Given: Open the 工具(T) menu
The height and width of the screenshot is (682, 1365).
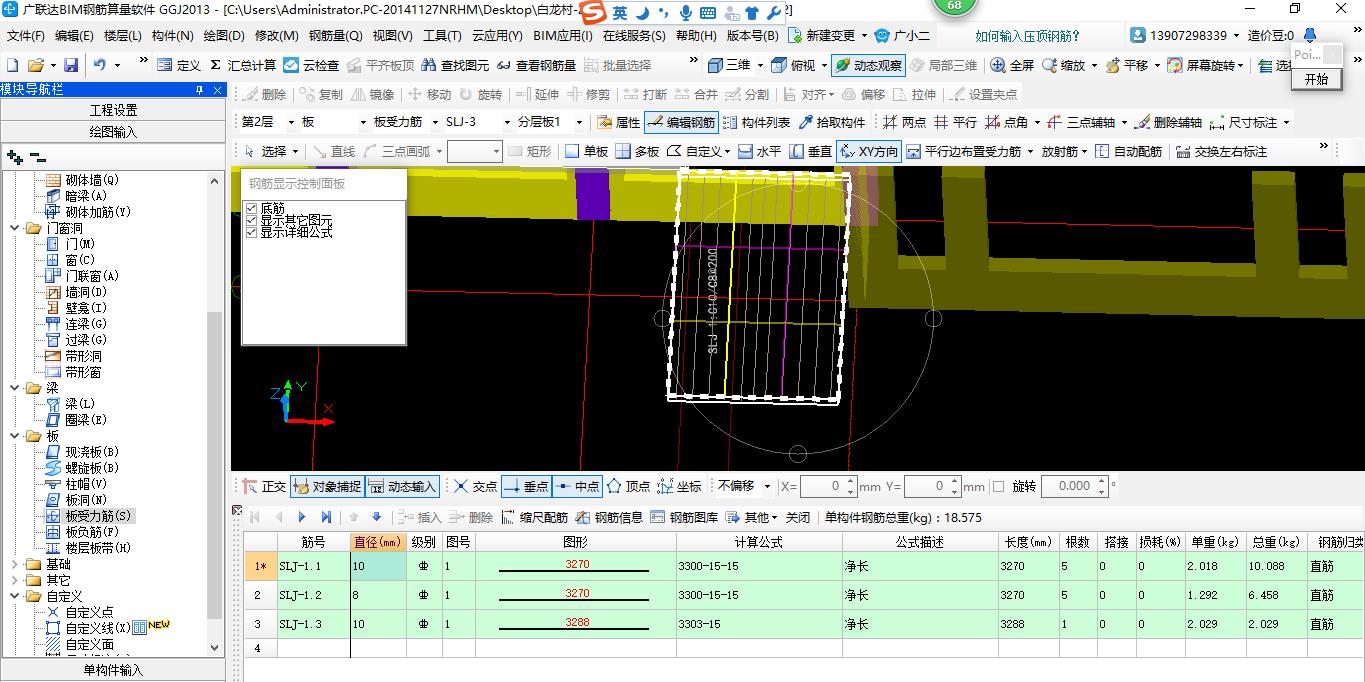Looking at the screenshot, I should [x=442, y=35].
